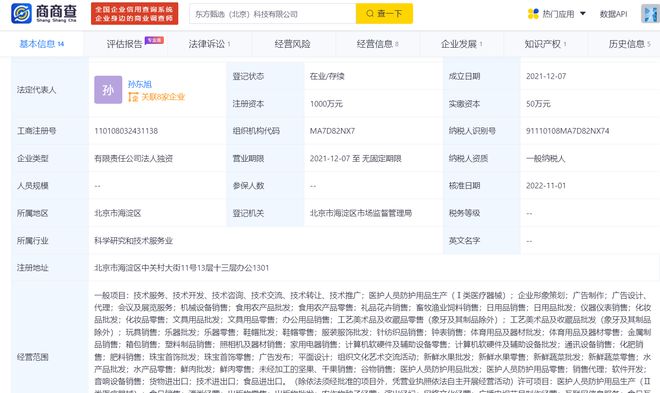Click the approval date 2022-11-01

point(546,186)
